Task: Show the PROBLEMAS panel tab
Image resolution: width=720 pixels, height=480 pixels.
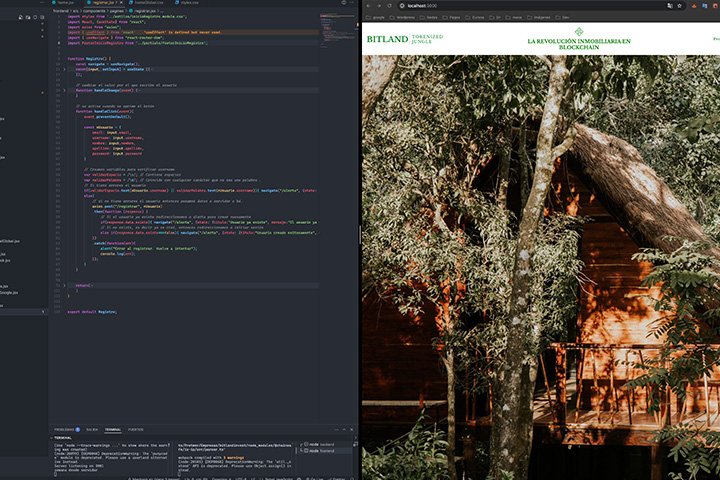Action: pyautogui.click(x=67, y=429)
